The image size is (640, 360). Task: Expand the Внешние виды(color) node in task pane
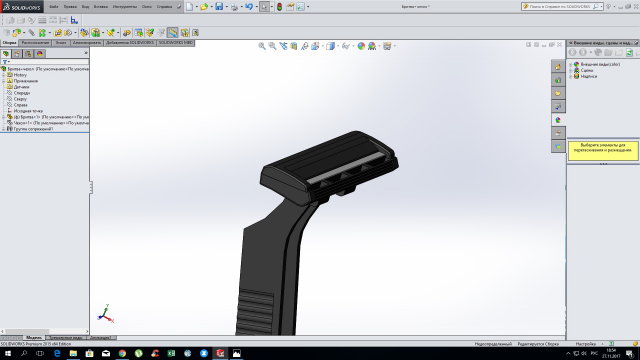571,64
